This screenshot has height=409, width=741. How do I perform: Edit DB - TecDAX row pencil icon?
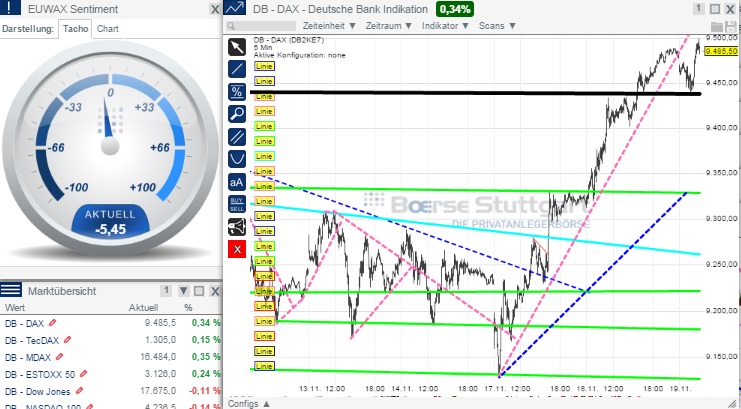tap(68, 339)
